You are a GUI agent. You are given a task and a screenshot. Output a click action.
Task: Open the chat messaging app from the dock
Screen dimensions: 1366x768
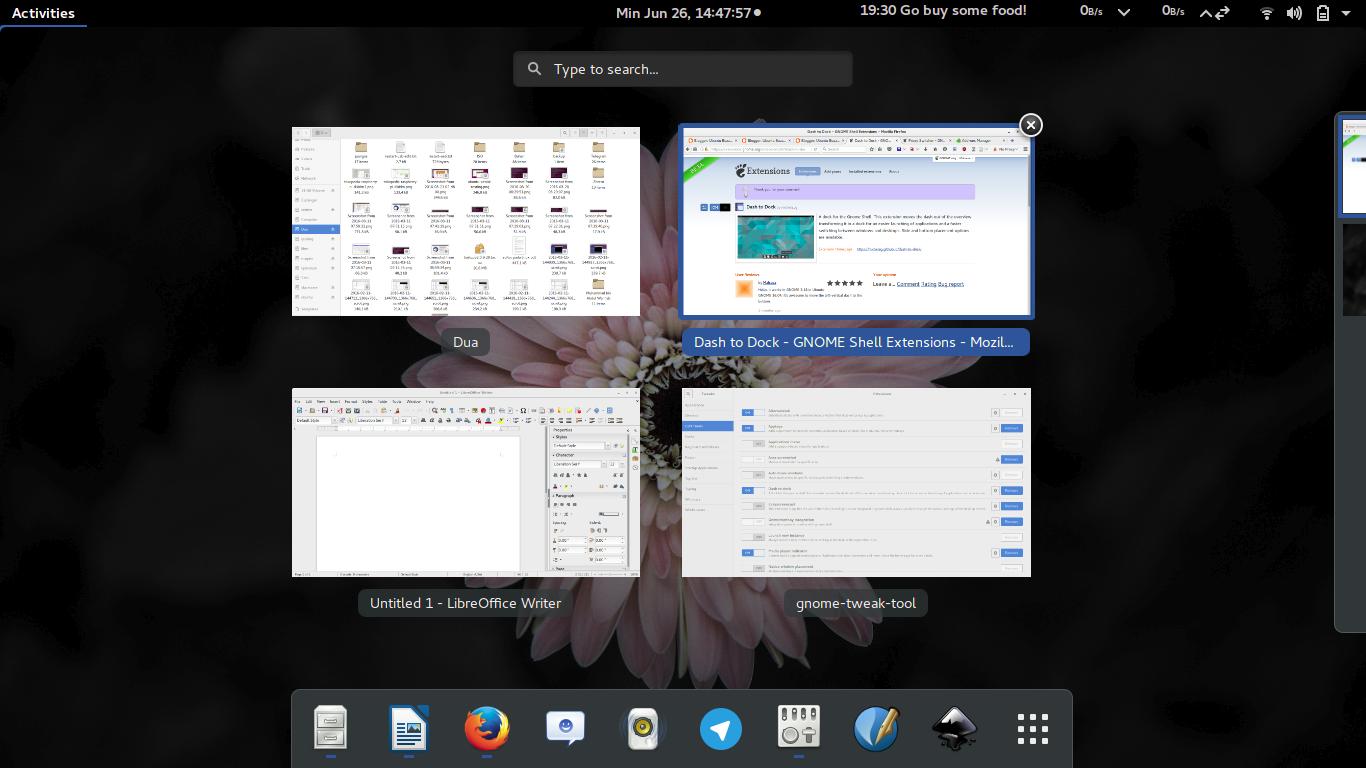[565, 729]
